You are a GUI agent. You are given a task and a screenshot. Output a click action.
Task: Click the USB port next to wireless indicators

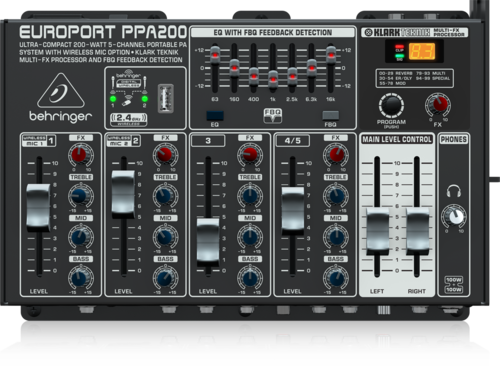click(166, 99)
